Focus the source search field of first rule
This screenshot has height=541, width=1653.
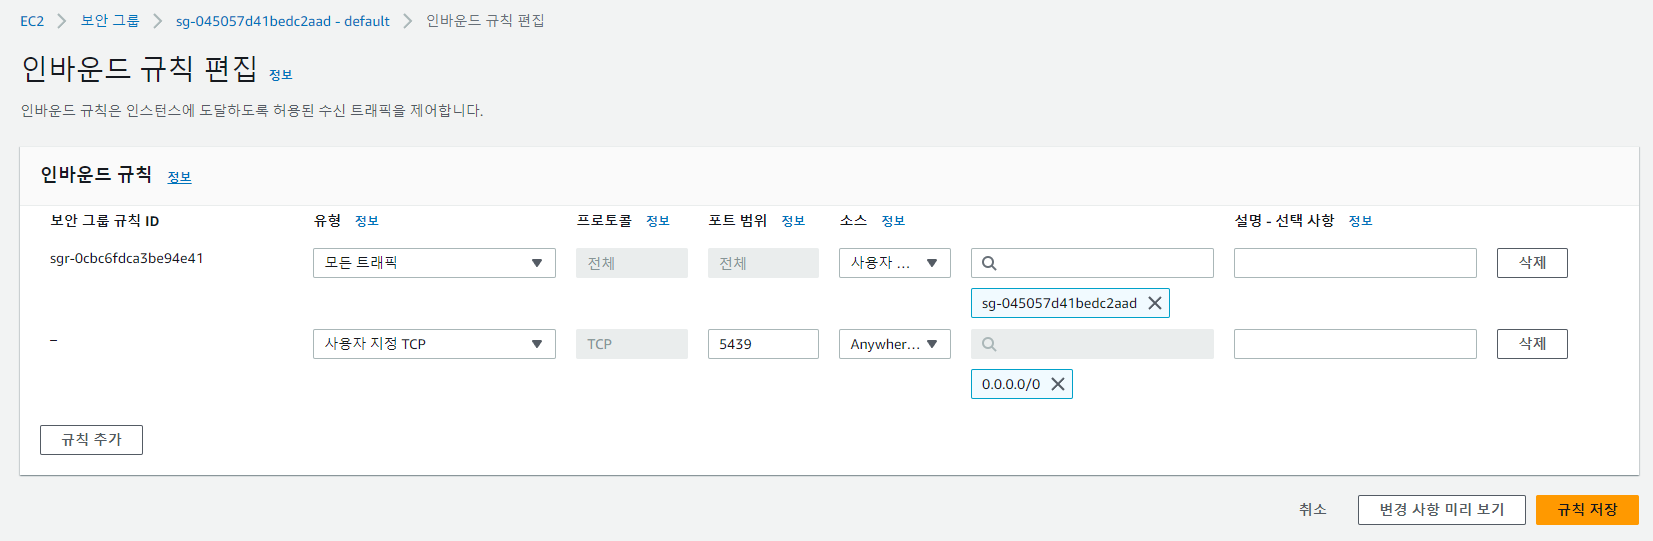(x=1092, y=263)
